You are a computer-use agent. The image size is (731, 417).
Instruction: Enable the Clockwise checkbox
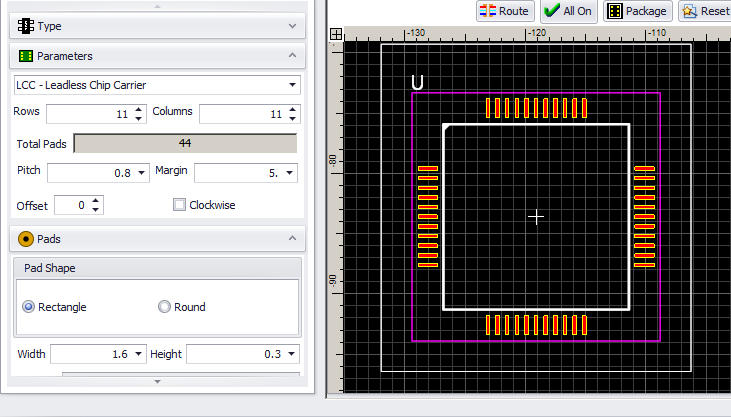179,205
